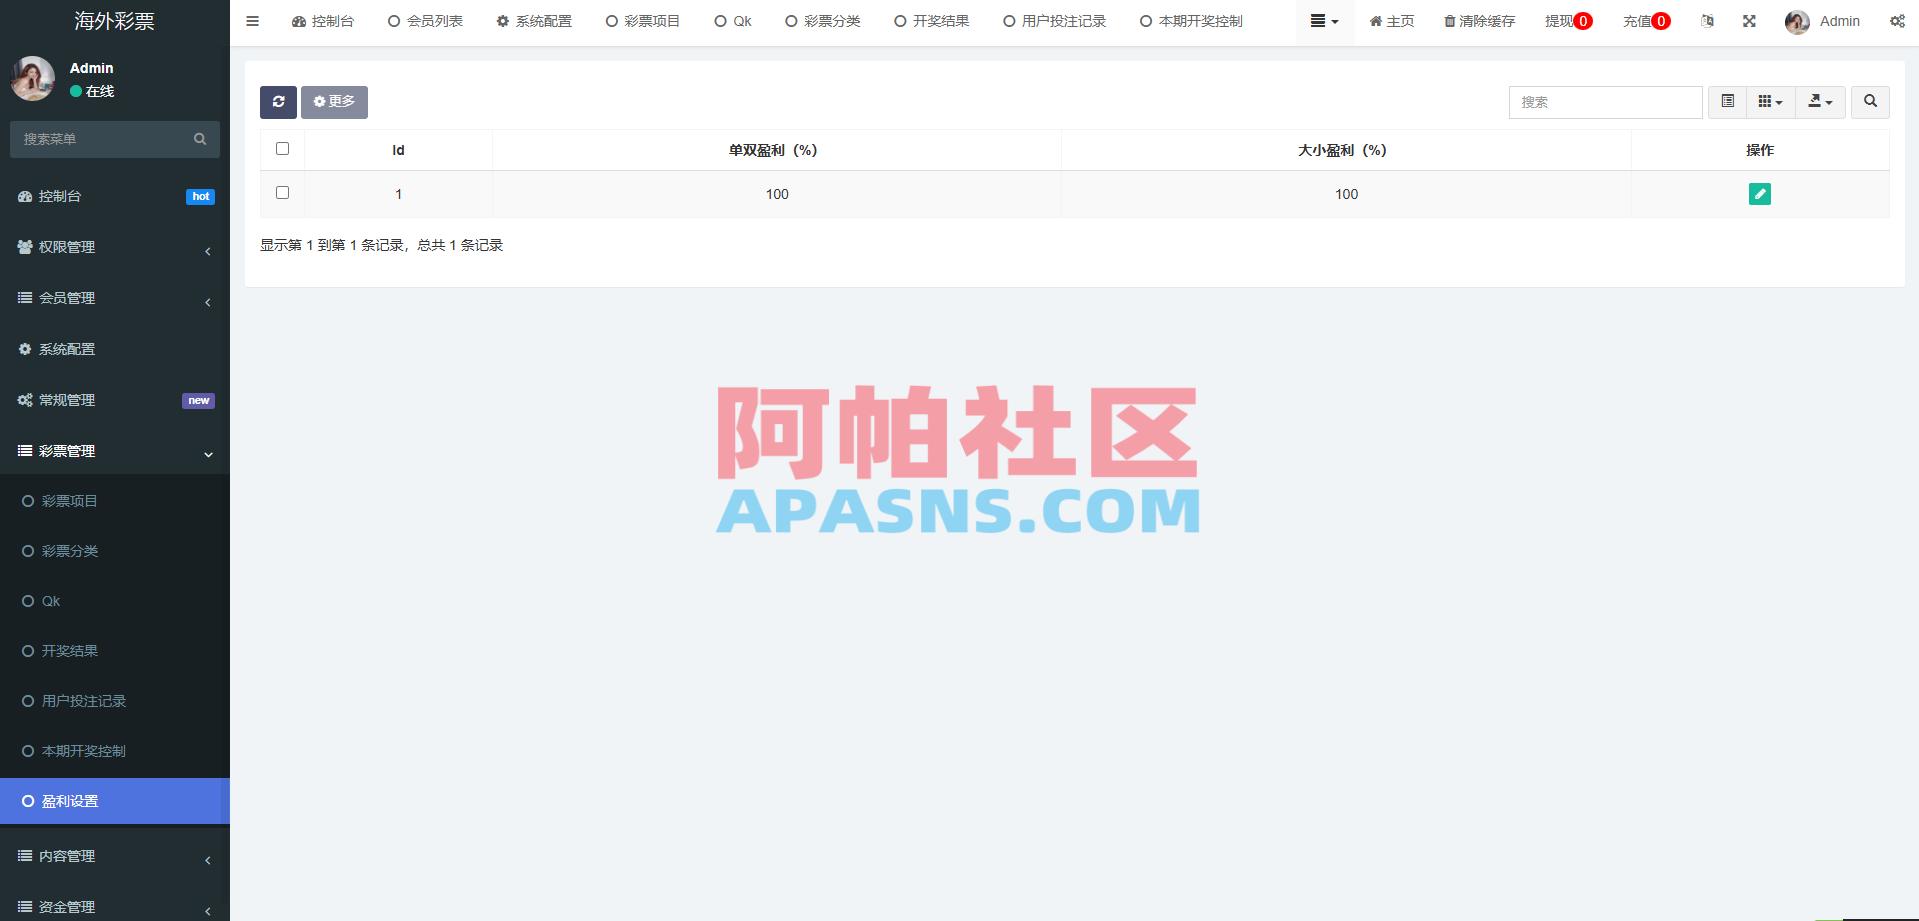
Task: Select the 搜索 magnifier search icon
Action: pos(1869,102)
